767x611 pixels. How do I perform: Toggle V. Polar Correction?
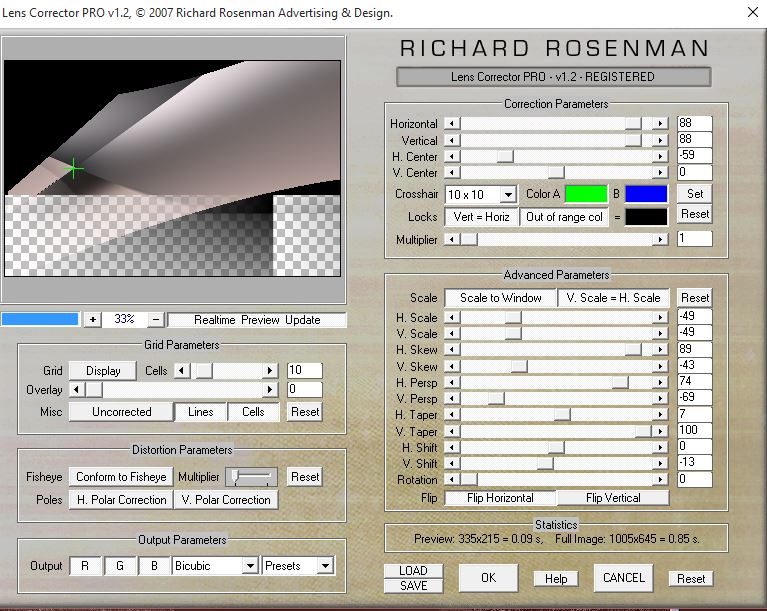click(226, 500)
